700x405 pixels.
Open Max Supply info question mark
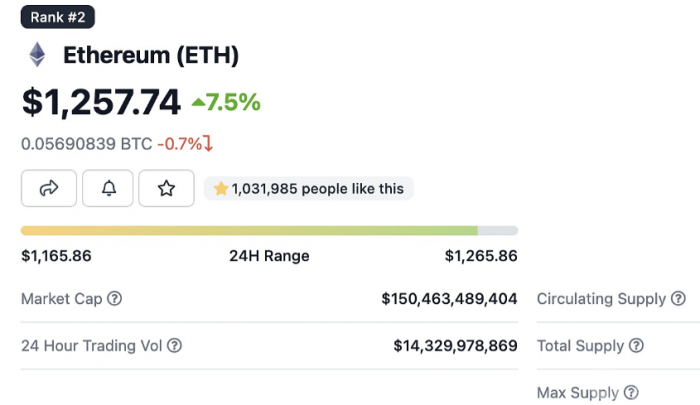click(x=631, y=392)
